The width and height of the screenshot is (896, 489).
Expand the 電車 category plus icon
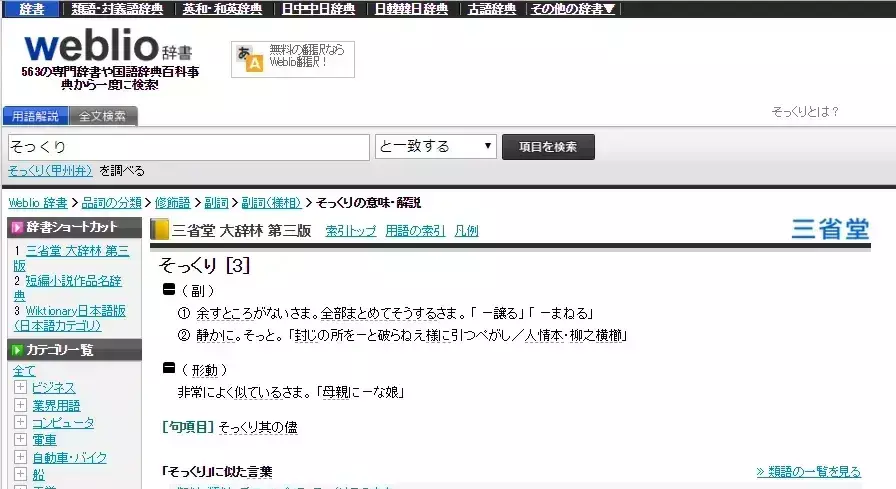coord(20,440)
